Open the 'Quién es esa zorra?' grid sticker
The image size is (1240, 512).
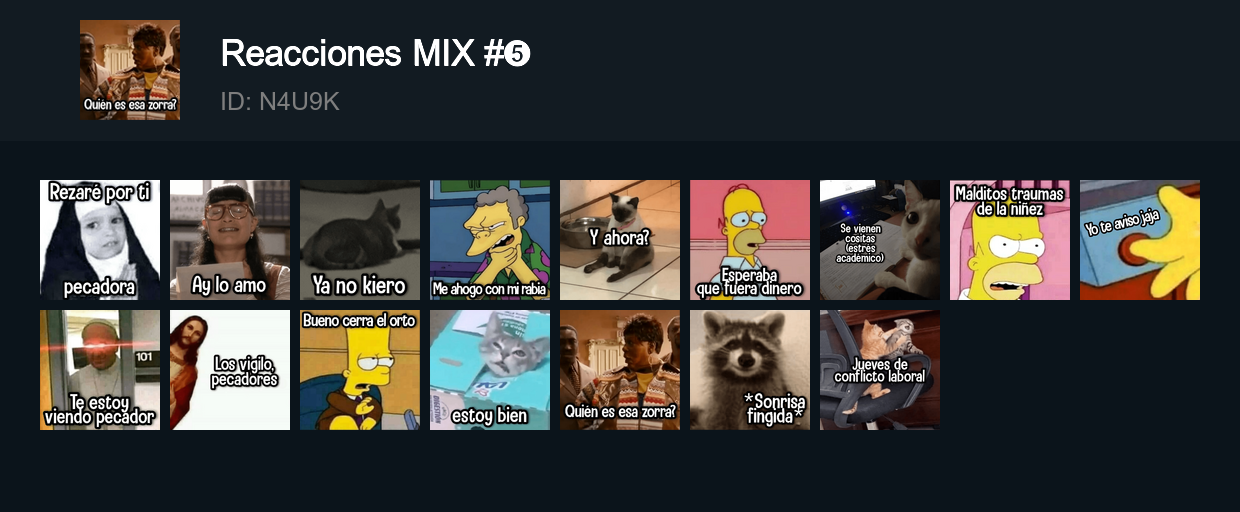coord(620,370)
